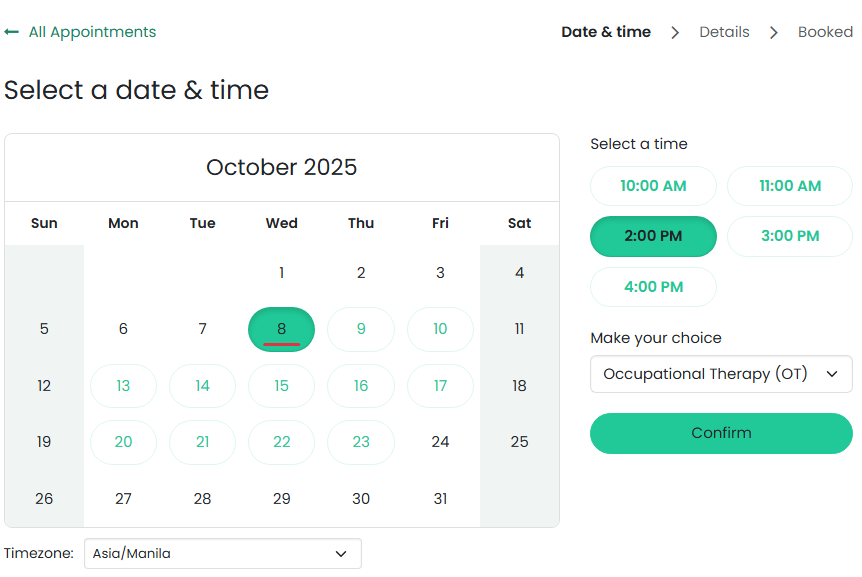Click the back arrow beside All Appointments
Viewport: 862px width, 577px height.
(x=12, y=32)
